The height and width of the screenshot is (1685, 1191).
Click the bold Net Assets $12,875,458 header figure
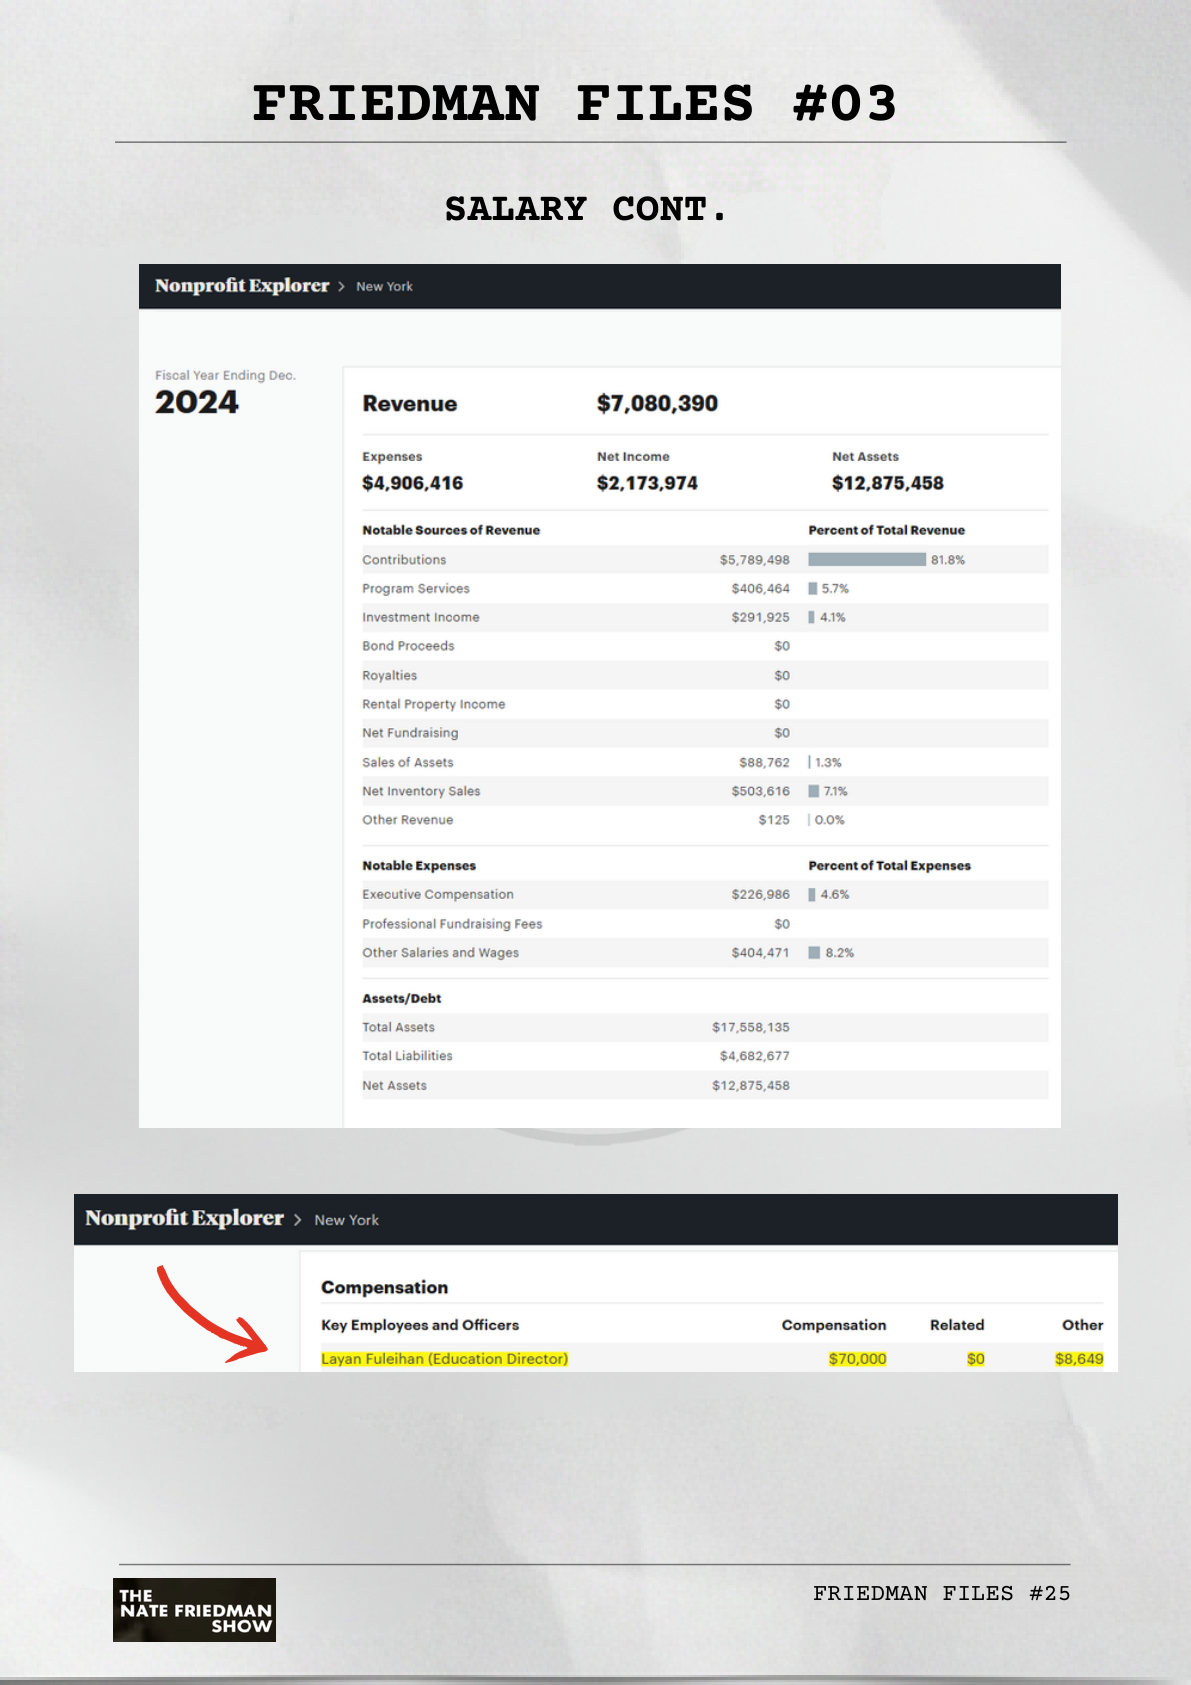887,484
